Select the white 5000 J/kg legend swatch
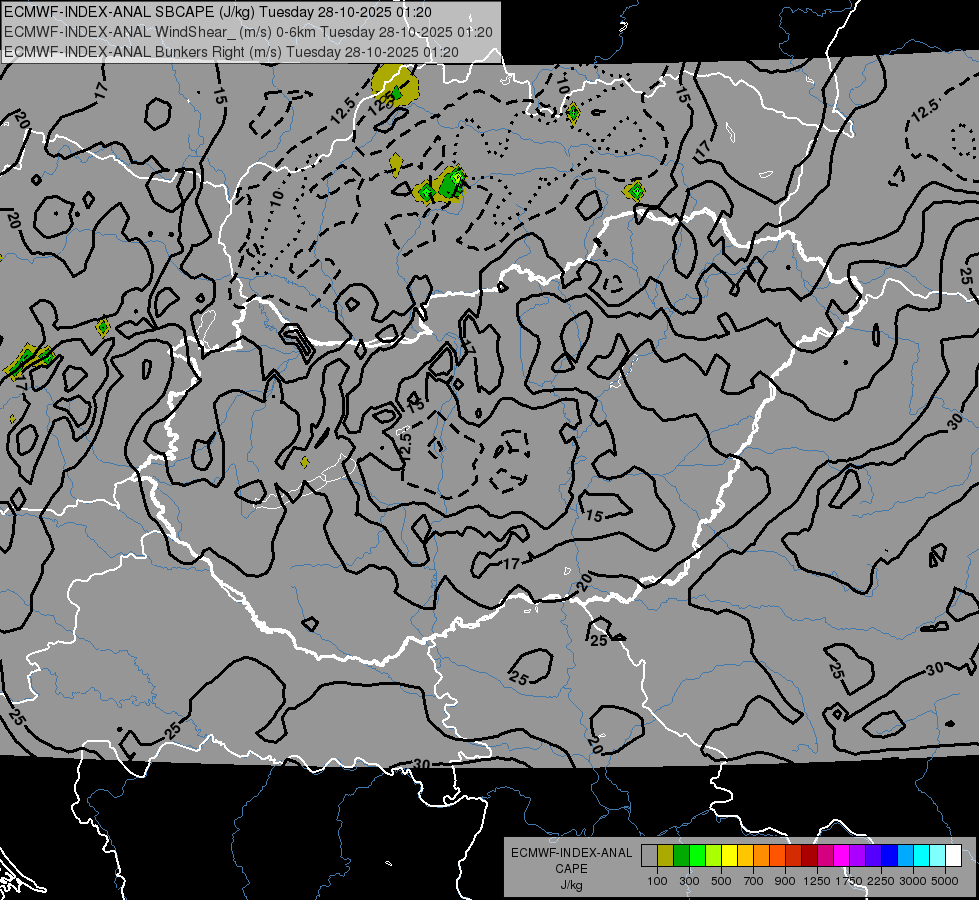Screen dimensions: 979x900 point(953,855)
